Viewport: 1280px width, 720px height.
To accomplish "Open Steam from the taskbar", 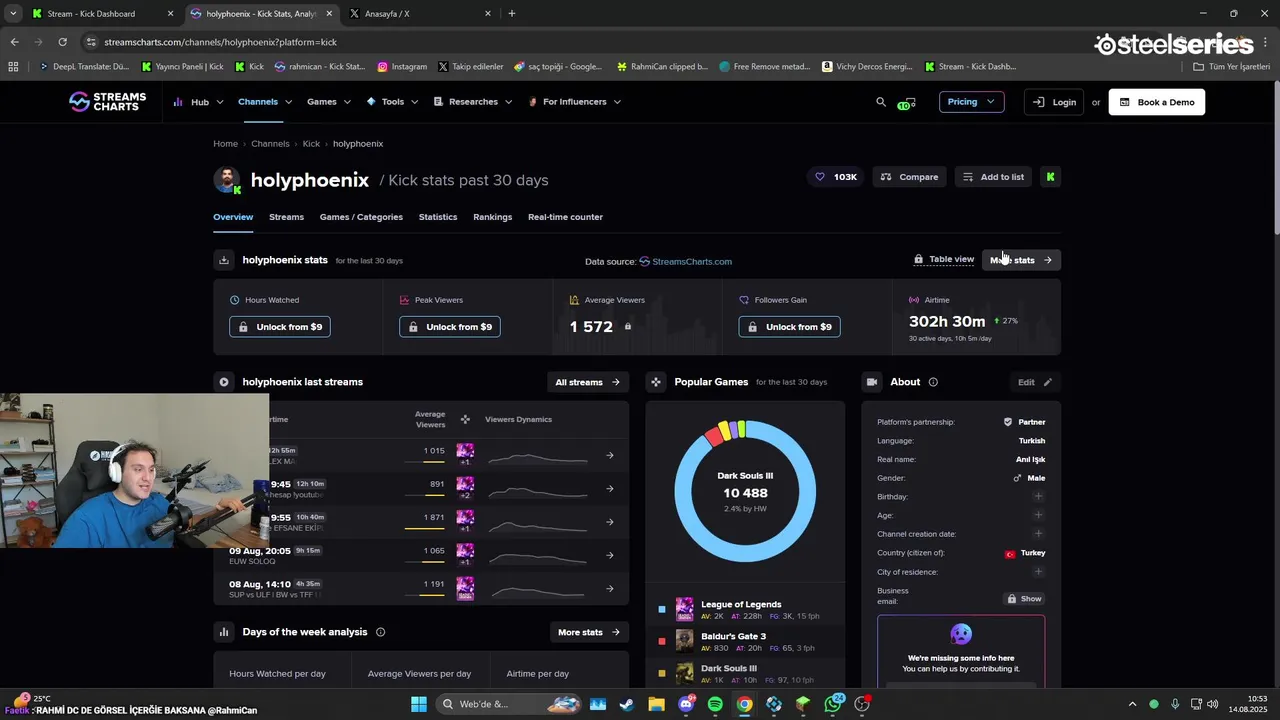I will tap(626, 704).
